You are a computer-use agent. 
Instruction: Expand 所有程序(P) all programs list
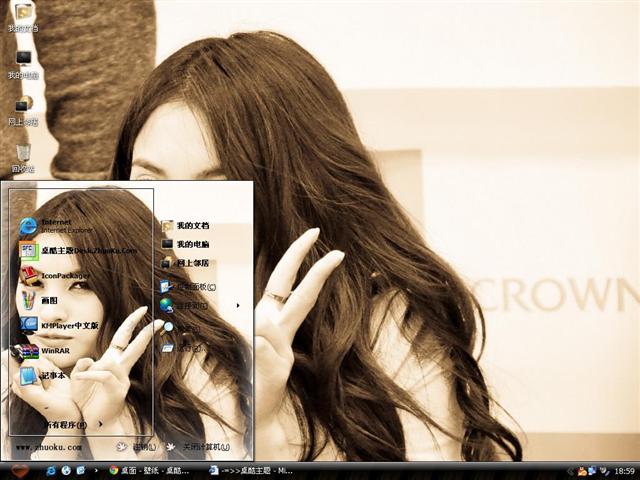click(73, 424)
